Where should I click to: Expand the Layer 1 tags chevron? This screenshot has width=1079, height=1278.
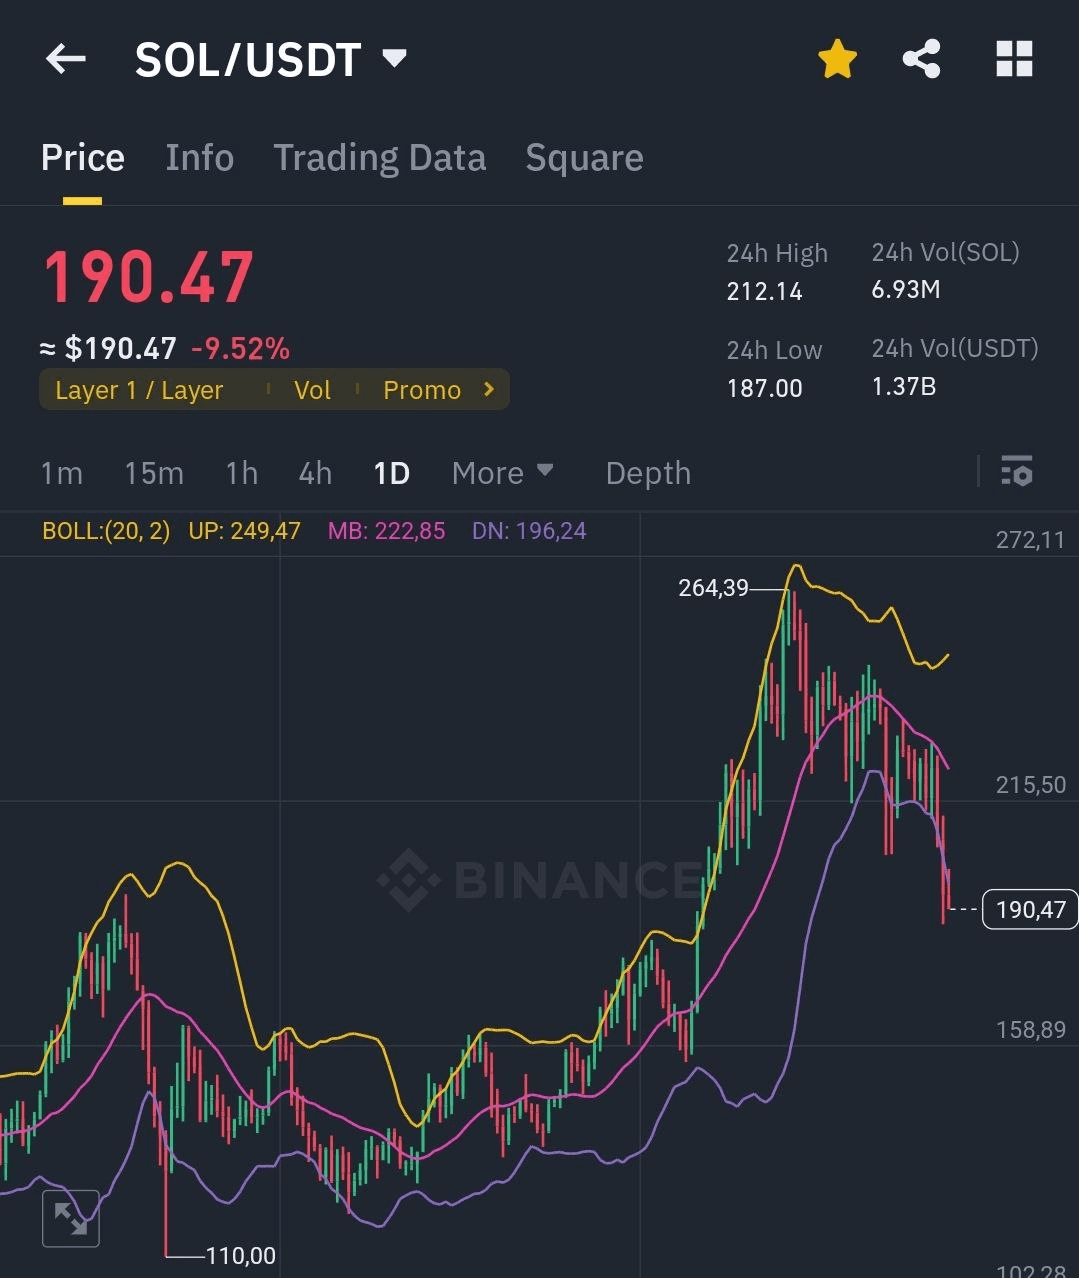coord(489,389)
